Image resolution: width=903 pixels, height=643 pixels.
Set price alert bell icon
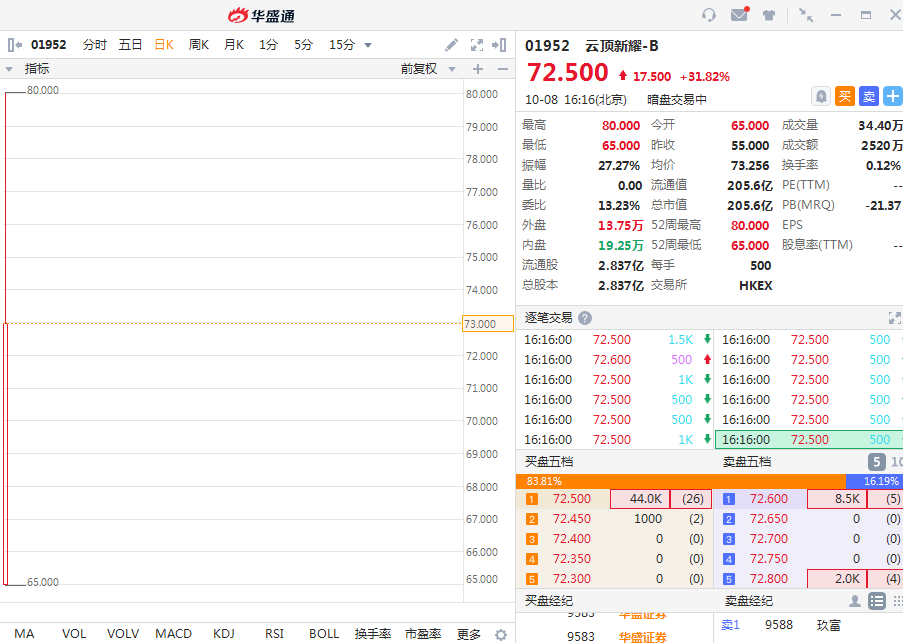click(821, 96)
